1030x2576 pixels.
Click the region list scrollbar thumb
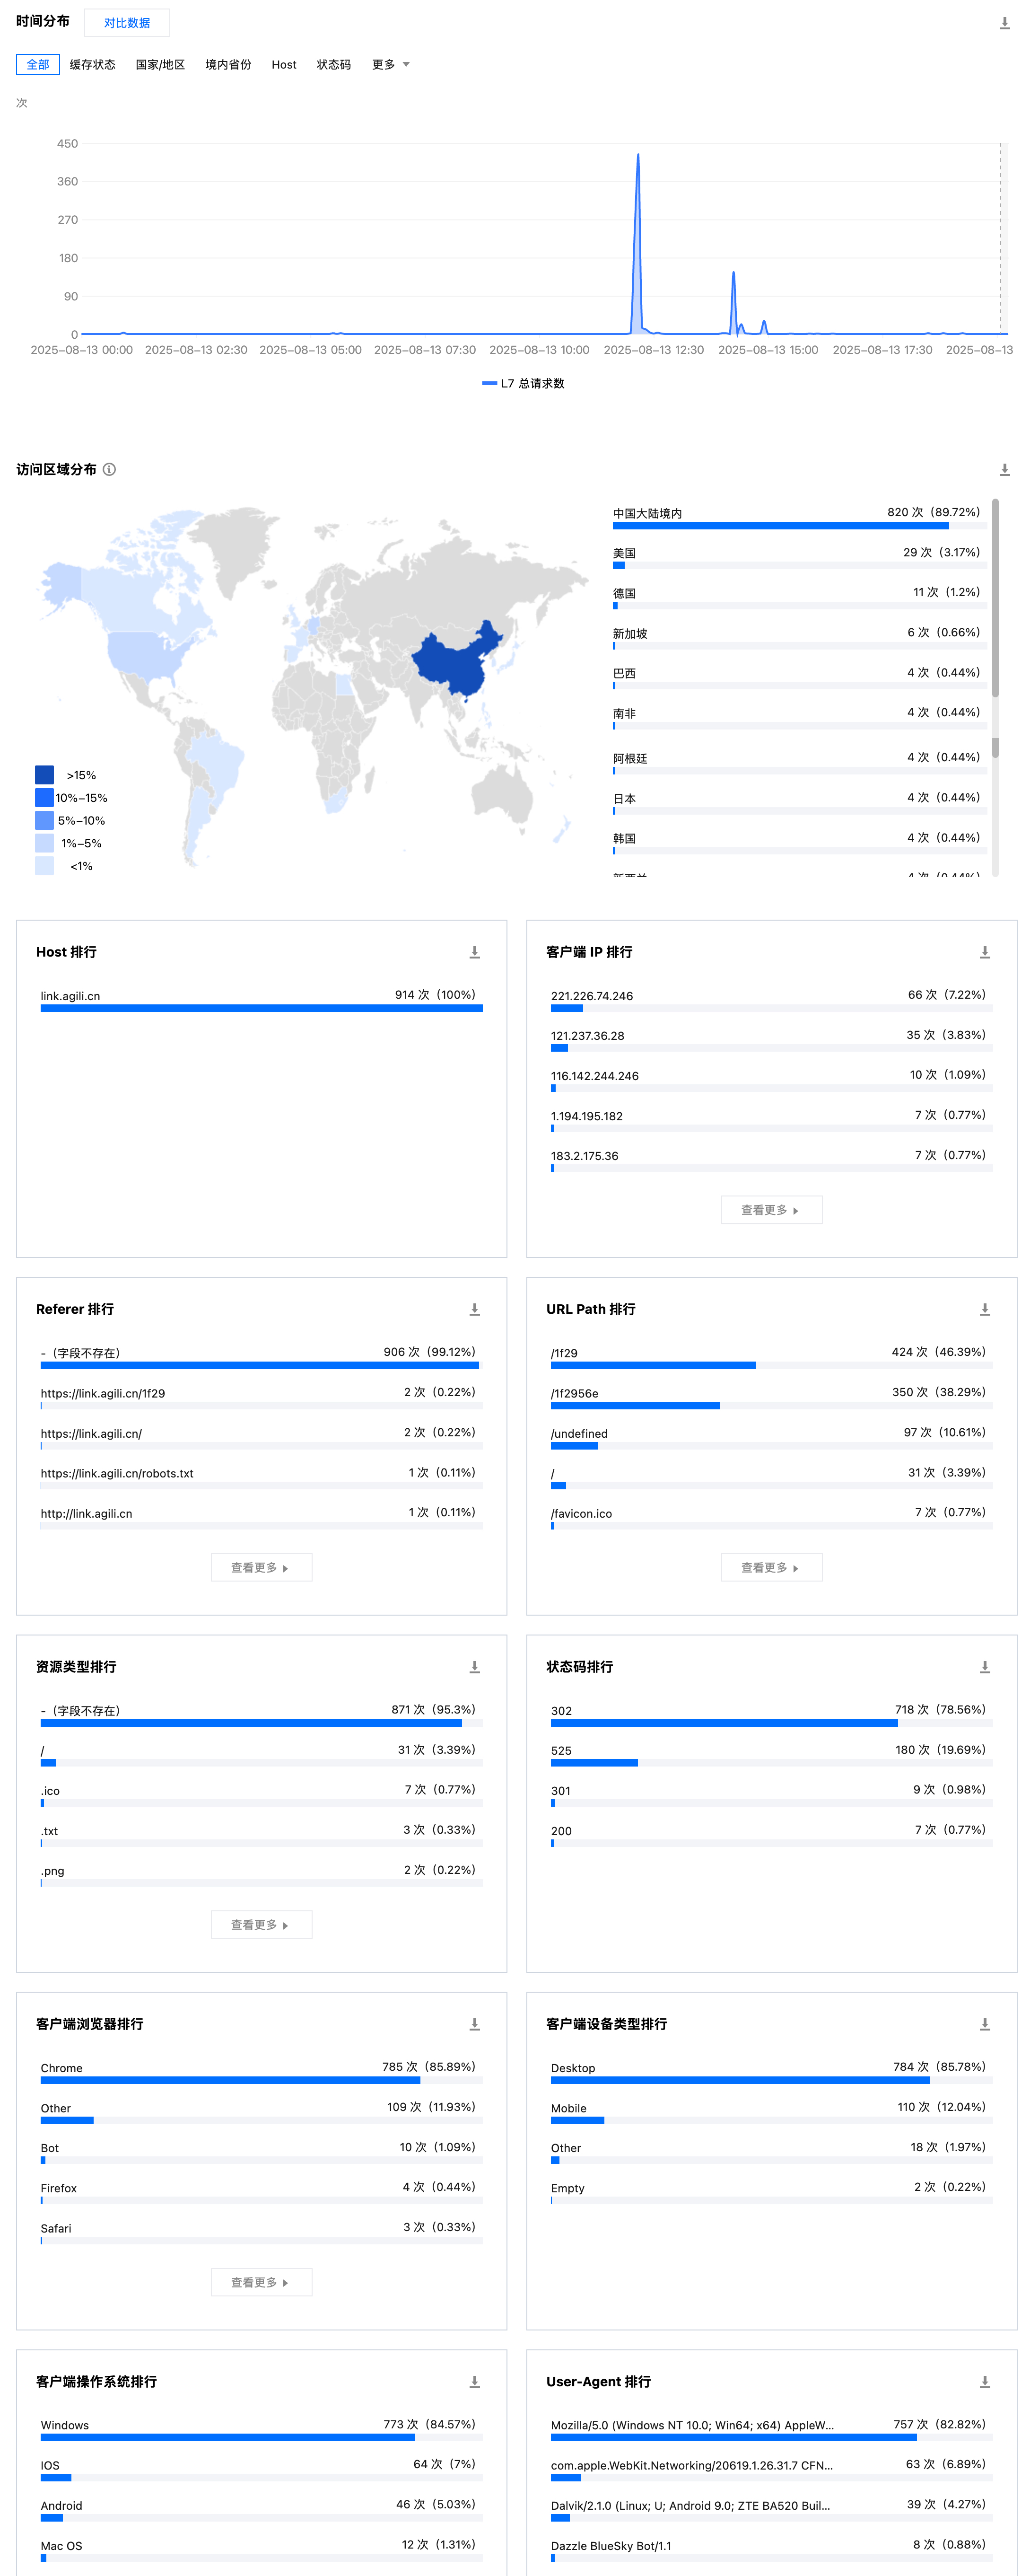coord(995,598)
